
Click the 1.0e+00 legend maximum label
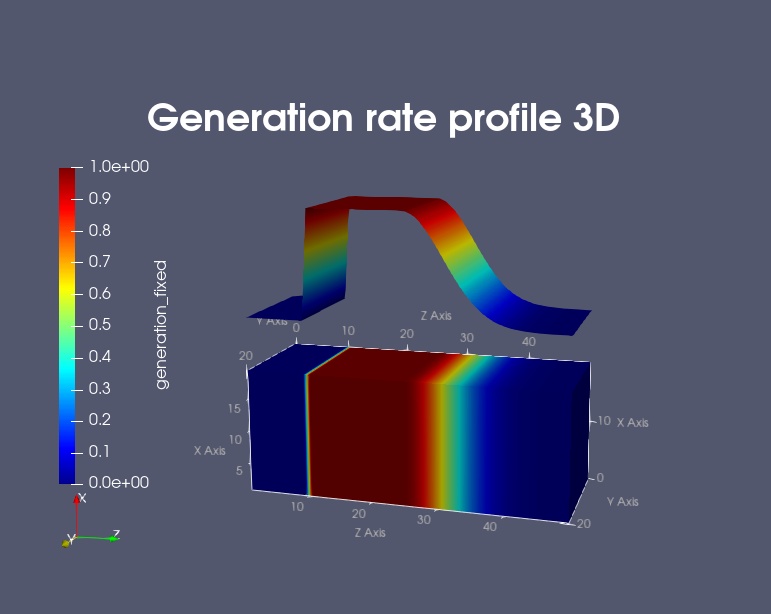click(x=119, y=167)
